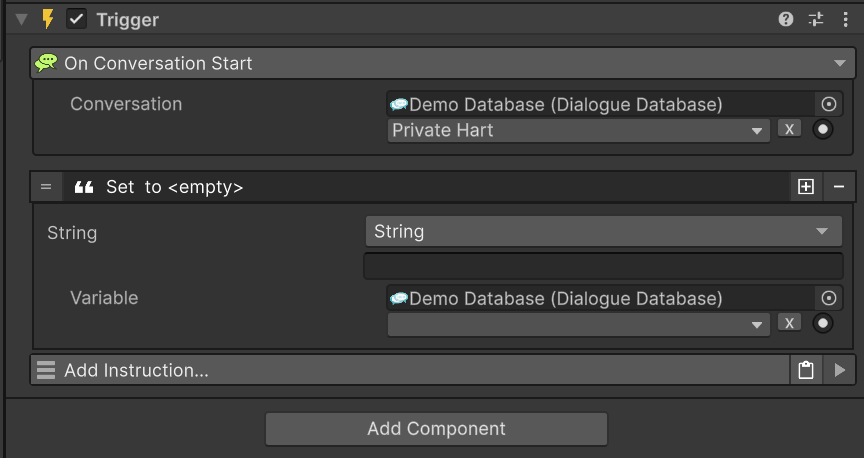Viewport: 864px width, 458px height.
Task: Open the Trigger component preset settings
Action: pos(816,19)
